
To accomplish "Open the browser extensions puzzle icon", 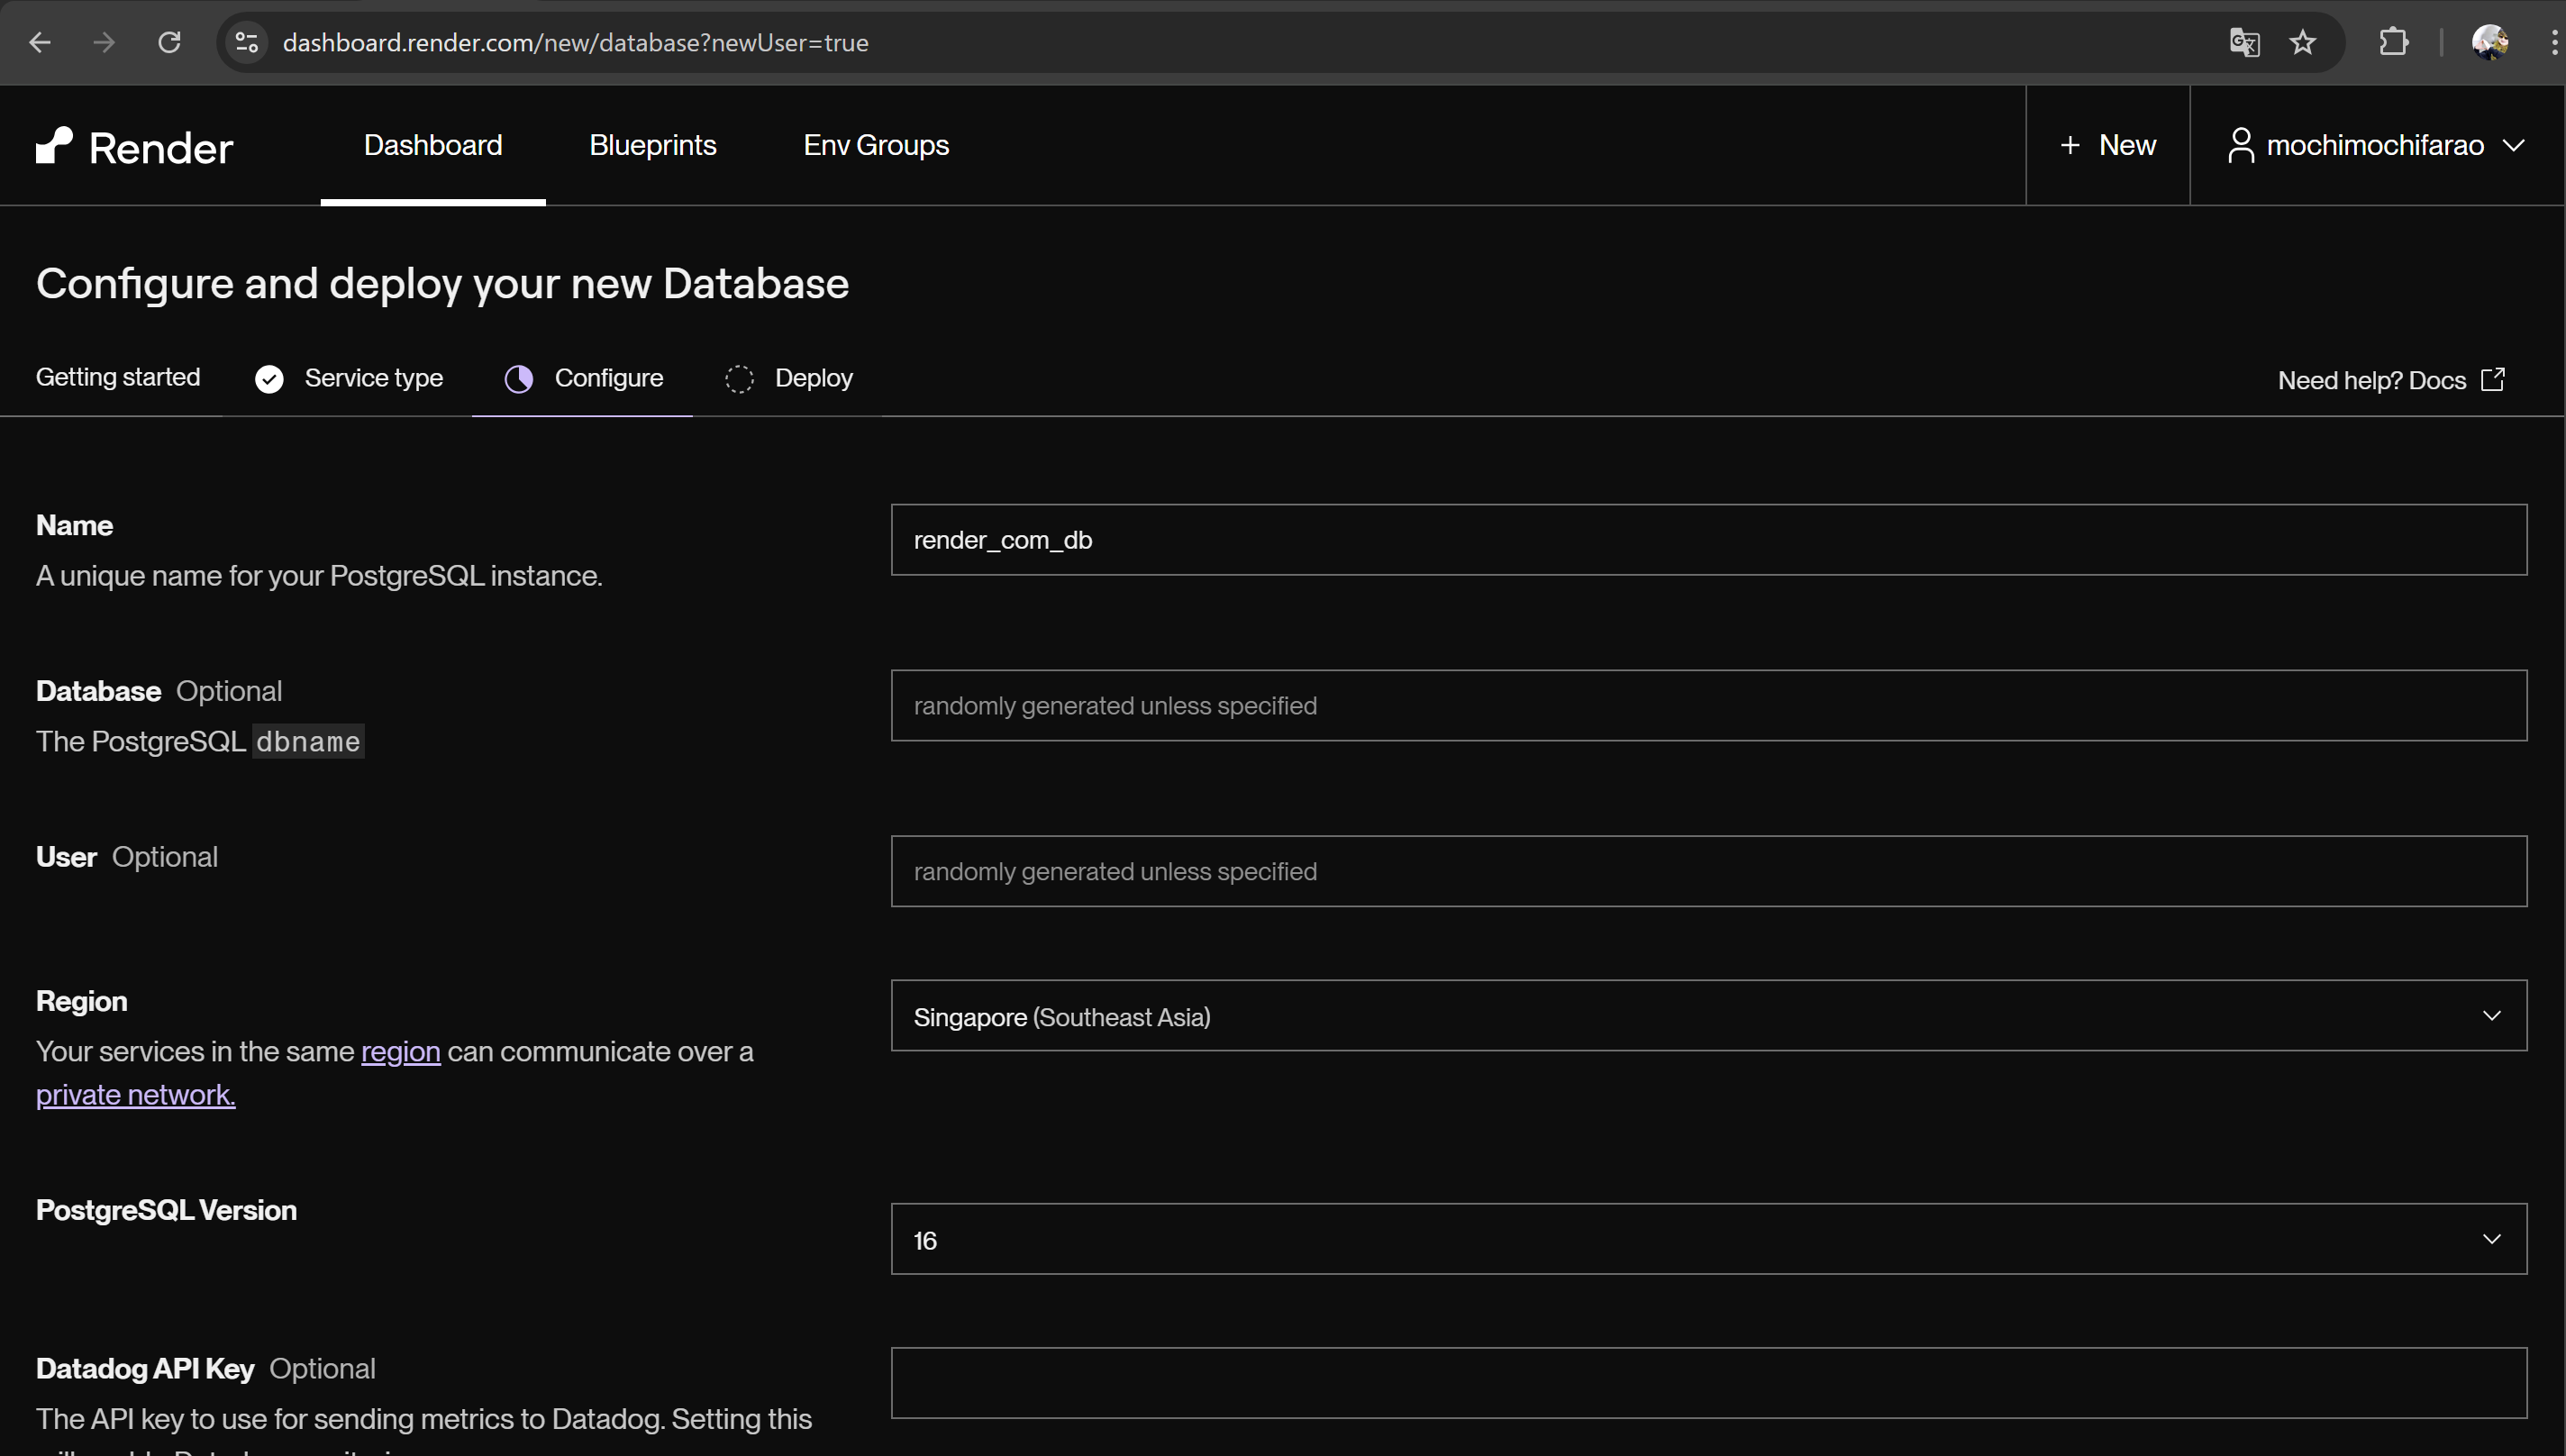I will pyautogui.click(x=2393, y=42).
